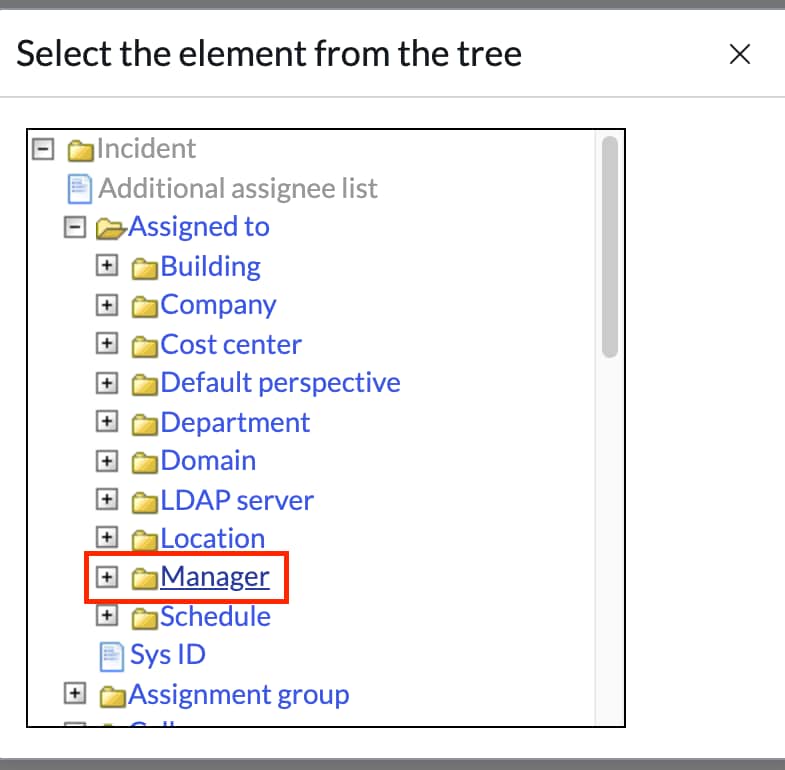Click the LDAP server folder icon
Viewport: 785px width, 770px height.
(x=146, y=501)
